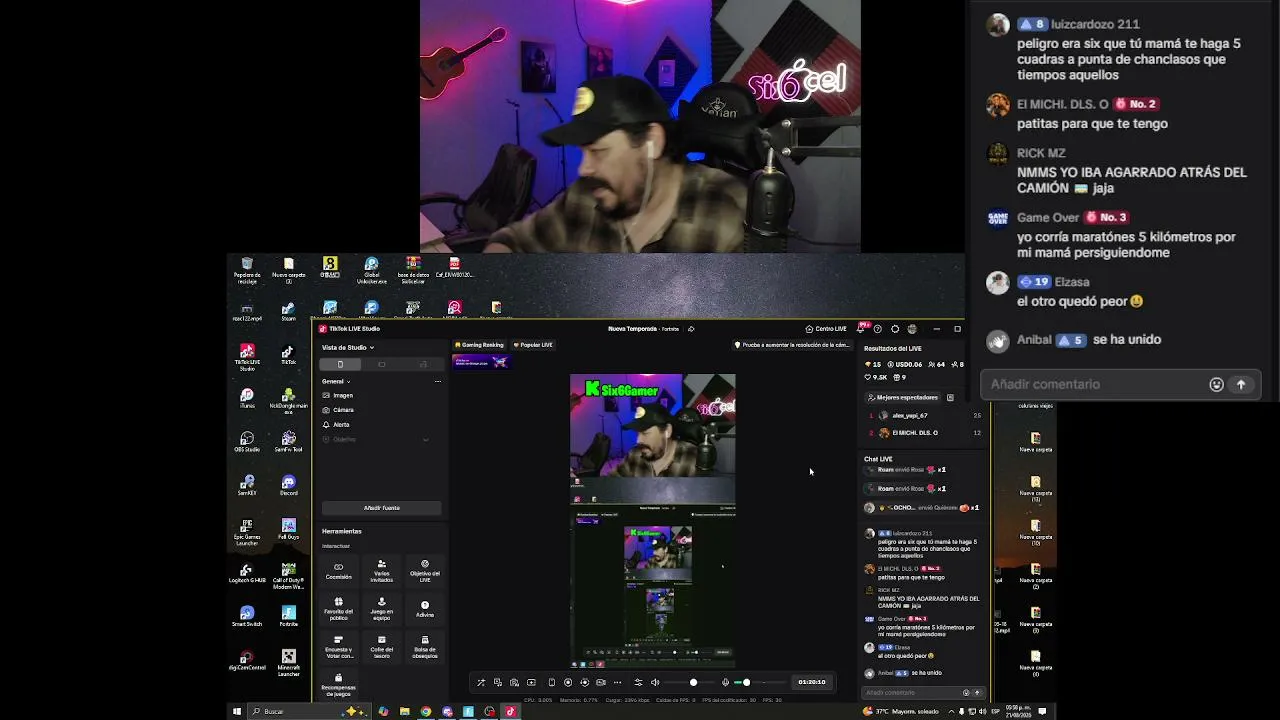Click the share icon next to Nueva Temporada title
This screenshot has height=720, width=1280.
[x=690, y=329]
